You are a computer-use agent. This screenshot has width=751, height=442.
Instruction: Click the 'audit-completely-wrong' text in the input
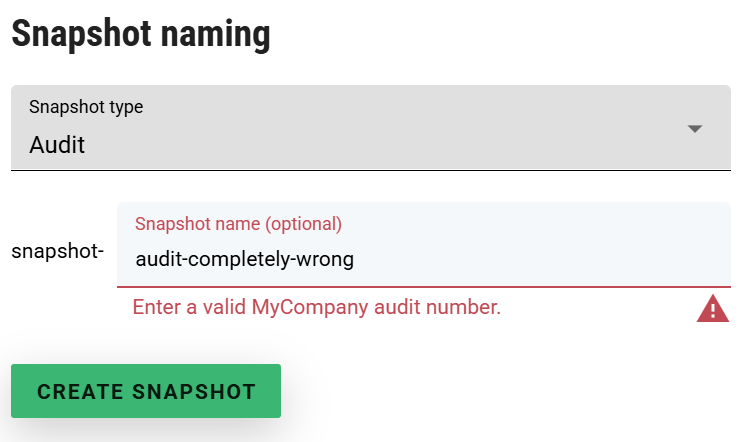click(x=244, y=260)
